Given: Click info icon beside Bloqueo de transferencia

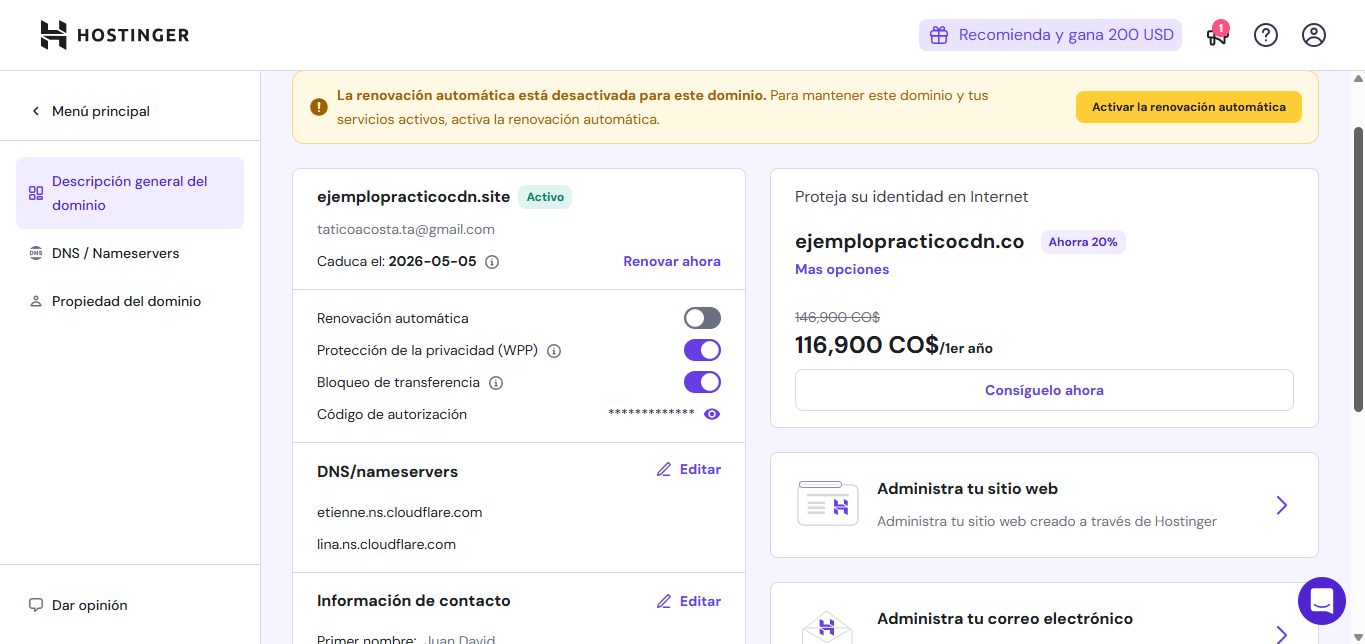Looking at the screenshot, I should [x=496, y=383].
